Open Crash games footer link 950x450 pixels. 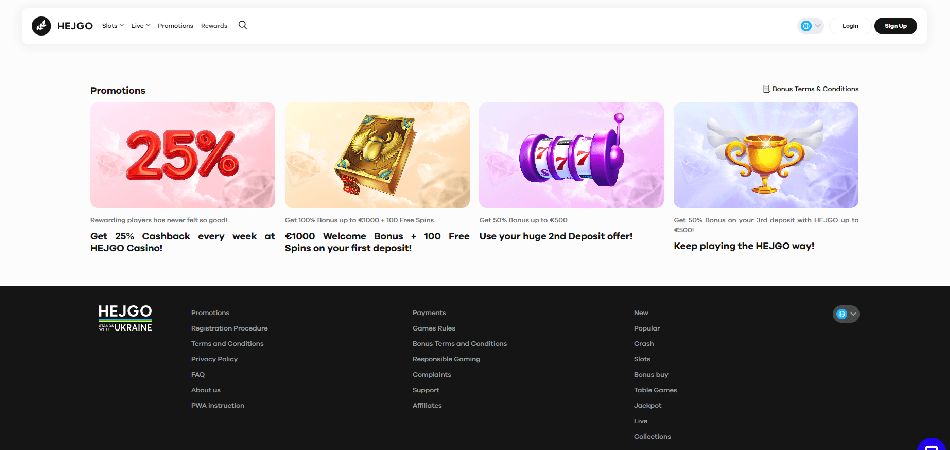(644, 343)
